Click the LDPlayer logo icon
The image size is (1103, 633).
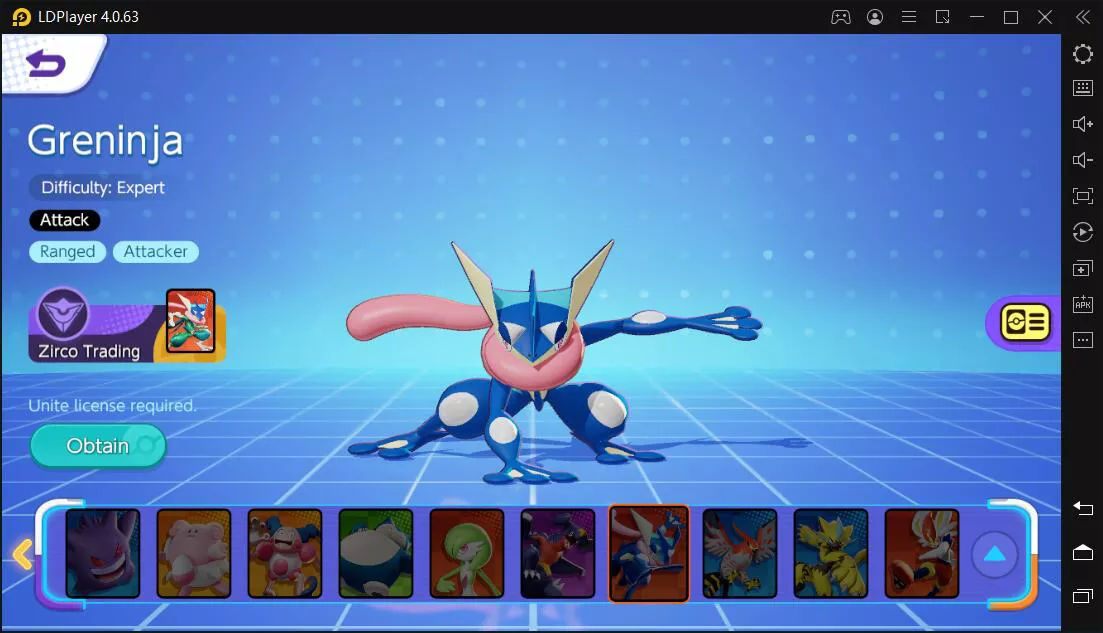(22, 17)
